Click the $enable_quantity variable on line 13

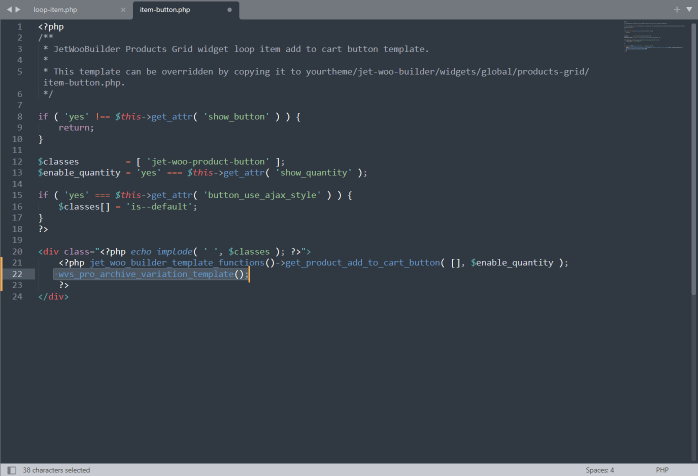click(79, 173)
